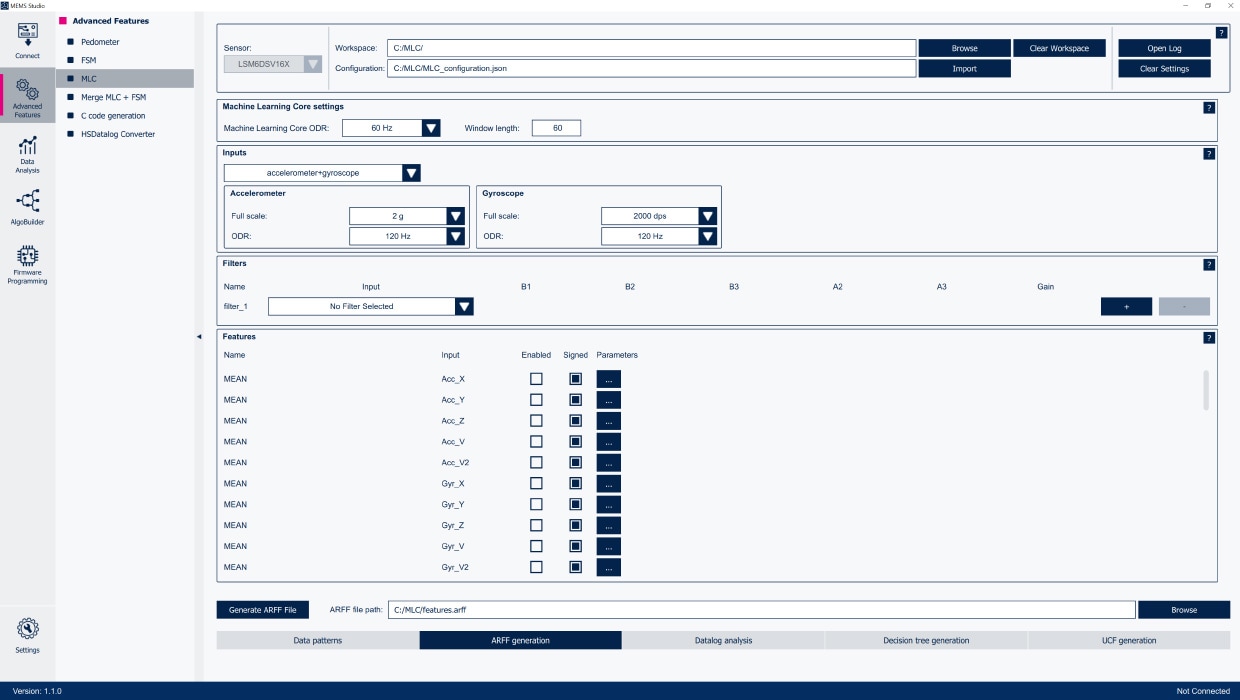Click the Generate ARFF File button
Screen dimensions: 1240x700
coord(263,610)
